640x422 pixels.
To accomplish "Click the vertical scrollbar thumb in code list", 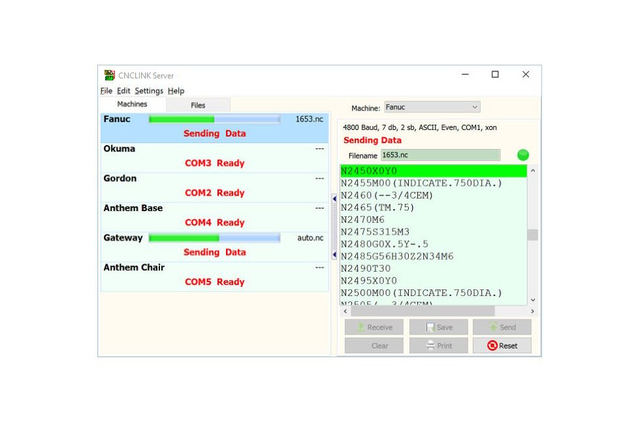I will point(532,235).
